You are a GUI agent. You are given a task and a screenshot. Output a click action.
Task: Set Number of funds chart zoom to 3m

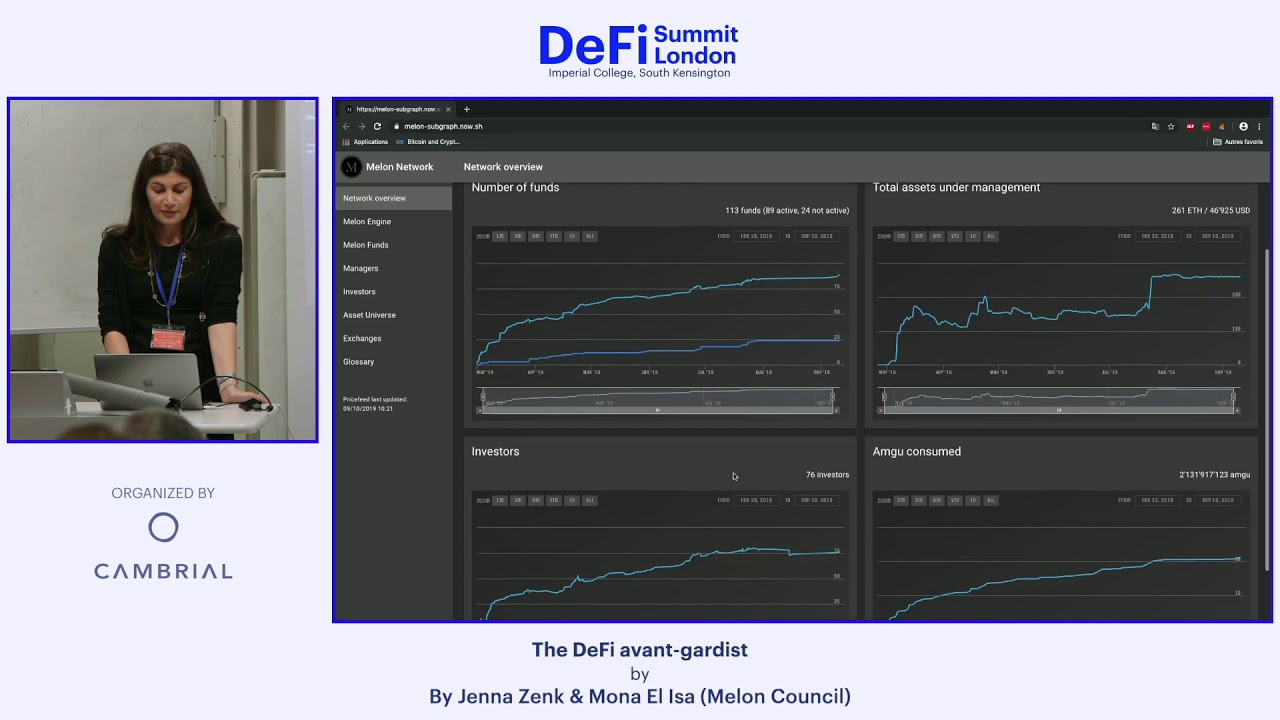[x=518, y=236]
